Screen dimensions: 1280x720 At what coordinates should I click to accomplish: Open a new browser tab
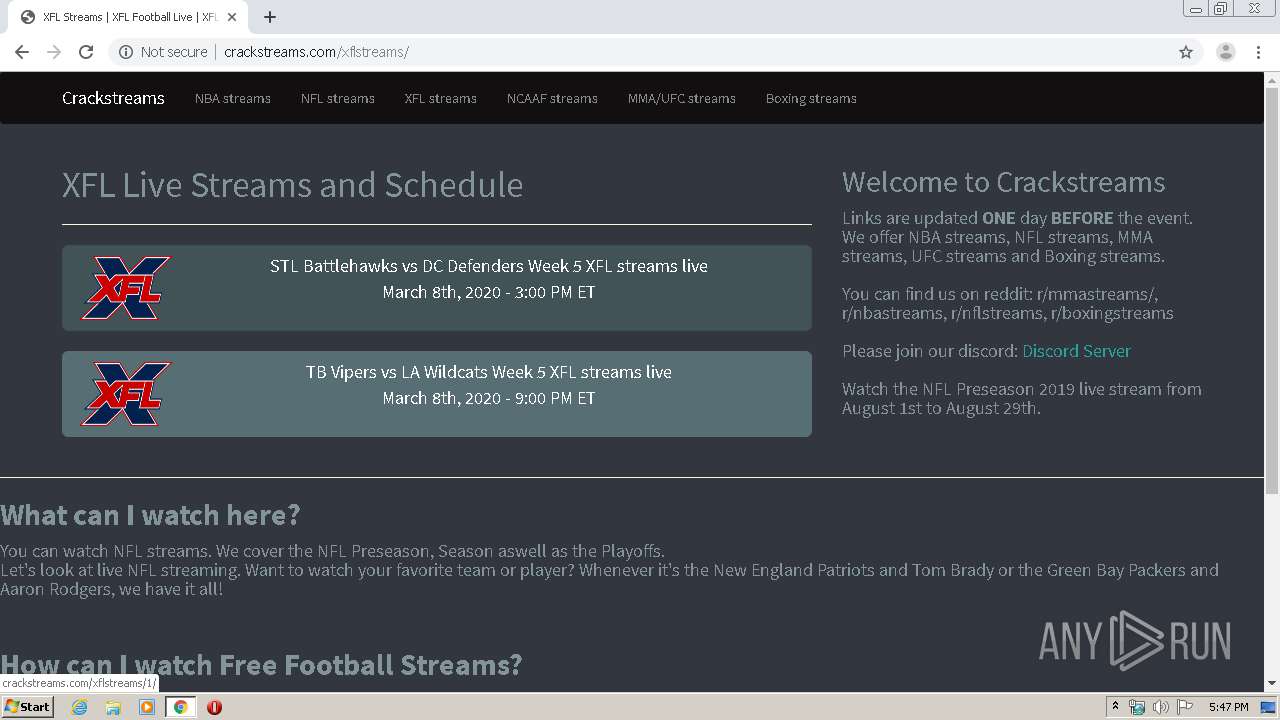pos(270,17)
